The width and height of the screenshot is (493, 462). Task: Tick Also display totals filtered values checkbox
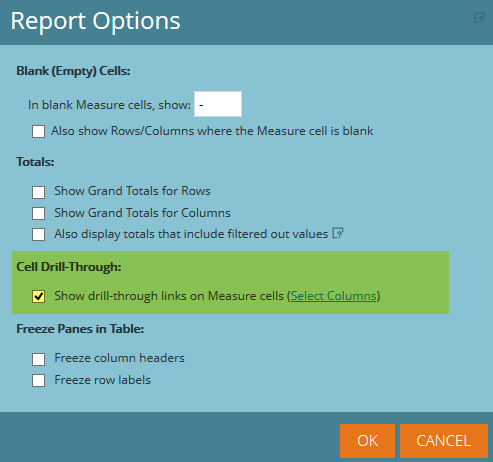pyautogui.click(x=38, y=234)
